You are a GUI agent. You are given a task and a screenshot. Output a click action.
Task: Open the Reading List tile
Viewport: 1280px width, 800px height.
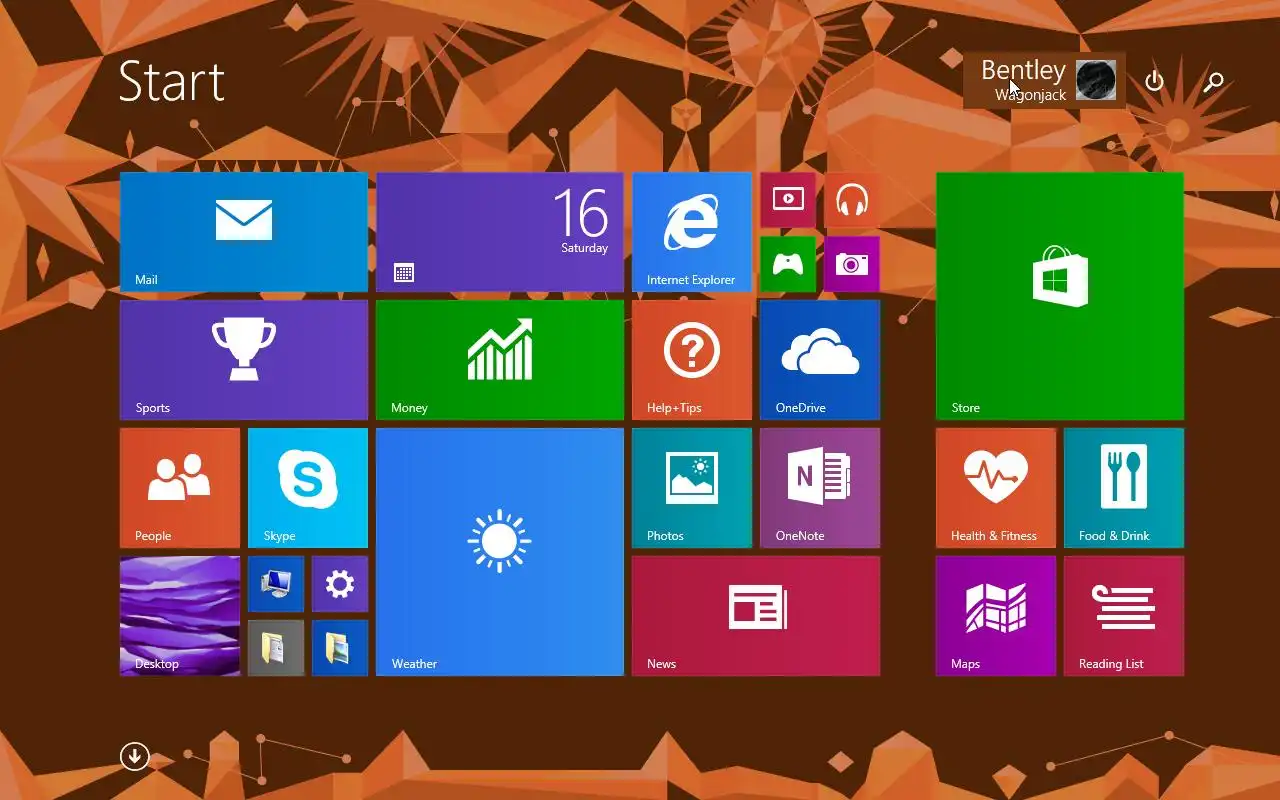[x=1124, y=616]
